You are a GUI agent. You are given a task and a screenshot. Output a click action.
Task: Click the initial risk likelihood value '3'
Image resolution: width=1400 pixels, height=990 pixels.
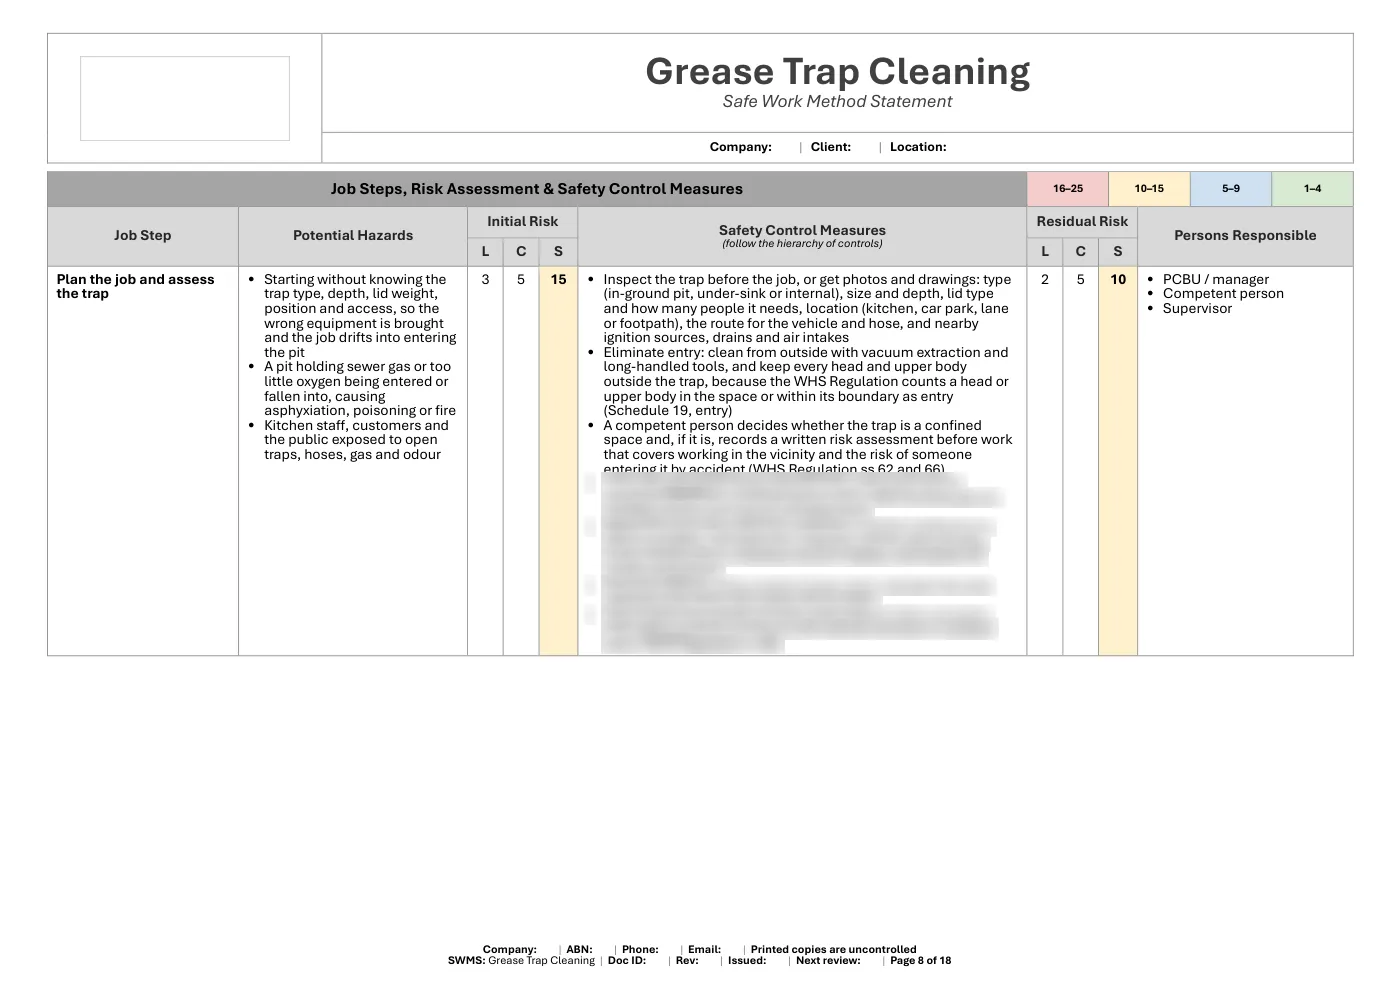485,280
